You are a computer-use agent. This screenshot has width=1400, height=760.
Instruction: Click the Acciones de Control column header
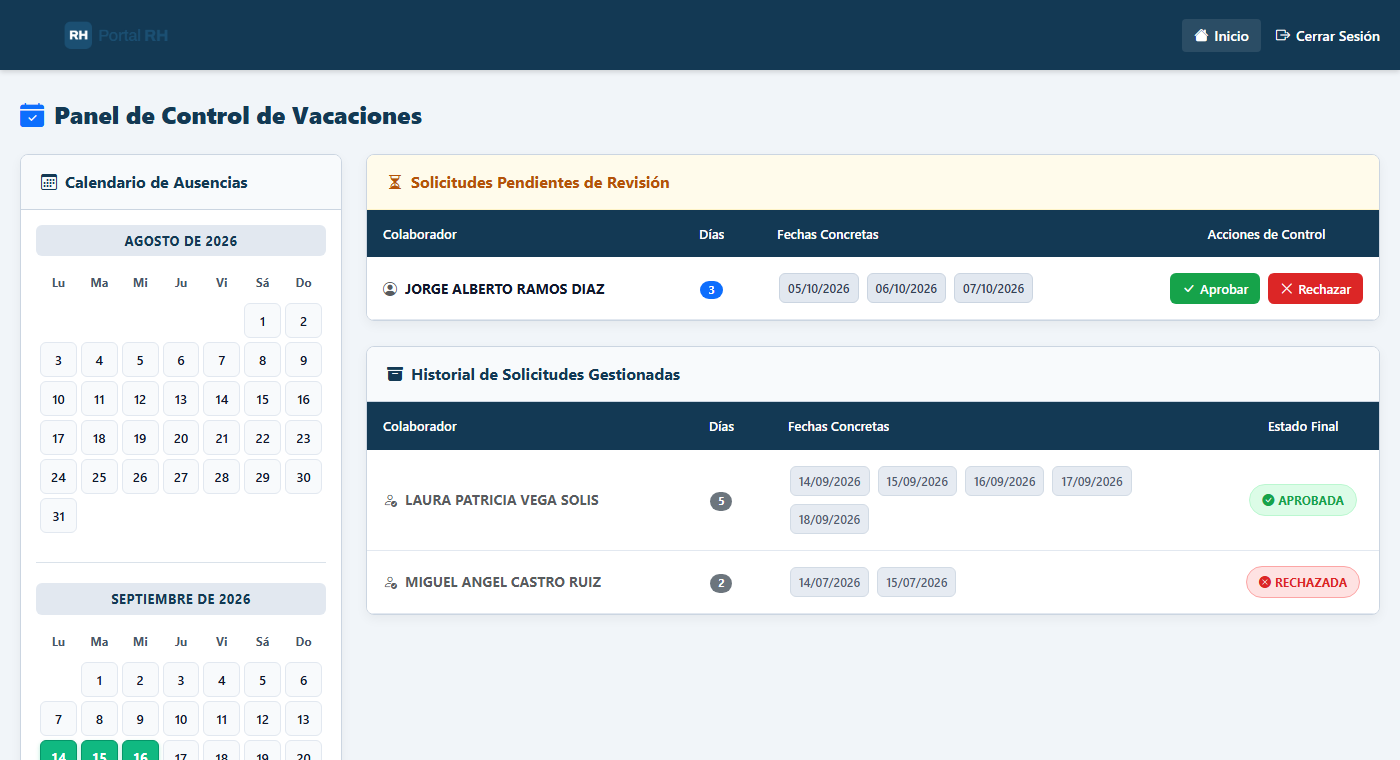(x=1266, y=234)
